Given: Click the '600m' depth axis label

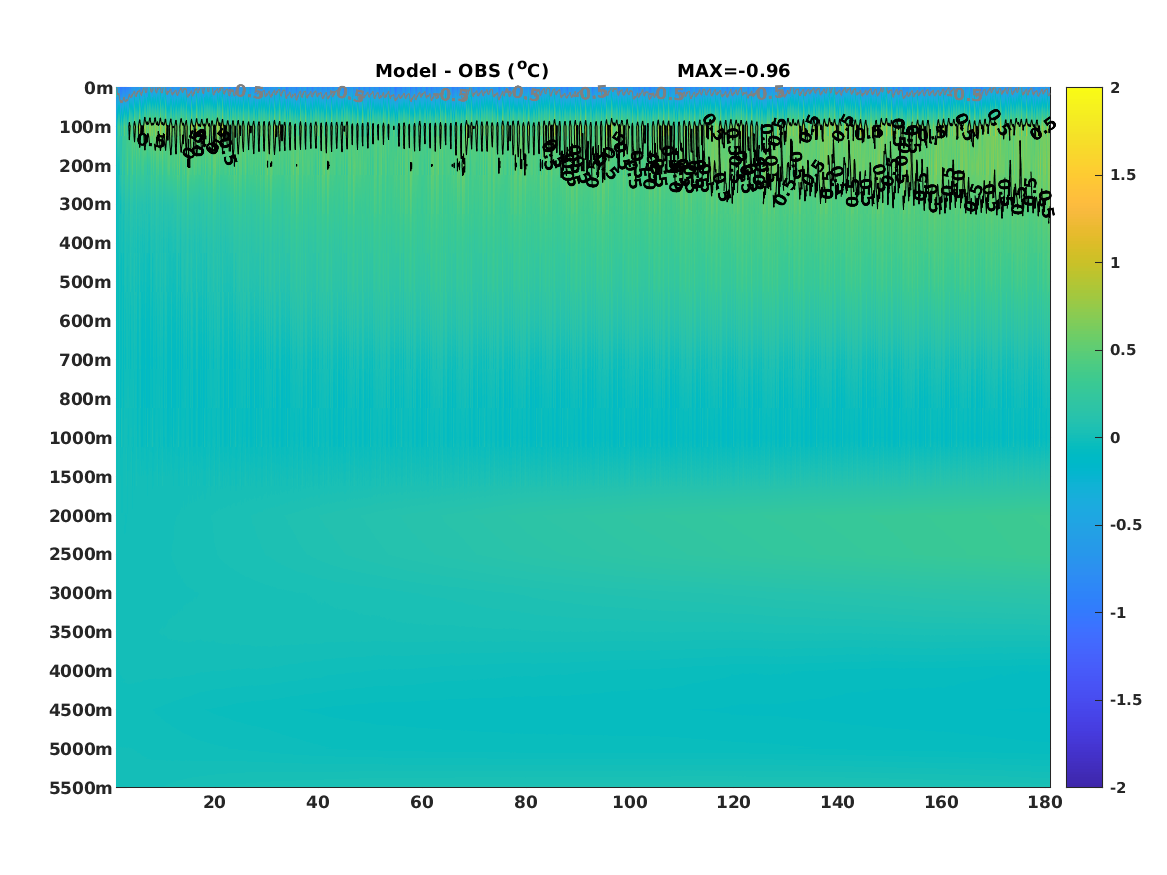Looking at the screenshot, I should coord(86,321).
